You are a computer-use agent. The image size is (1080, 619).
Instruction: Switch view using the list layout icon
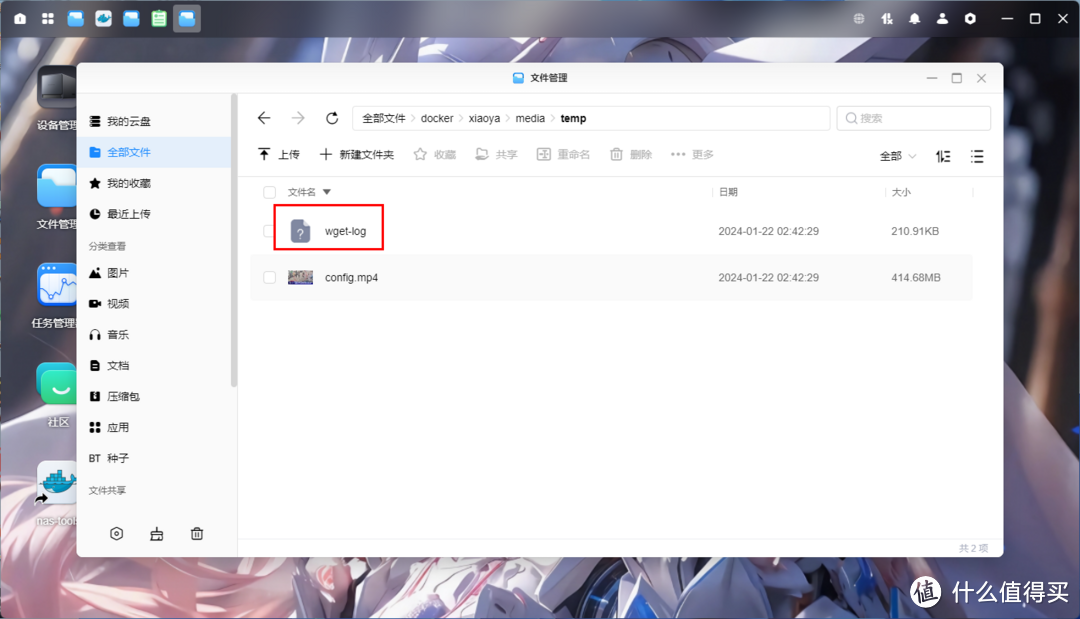[x=976, y=156]
